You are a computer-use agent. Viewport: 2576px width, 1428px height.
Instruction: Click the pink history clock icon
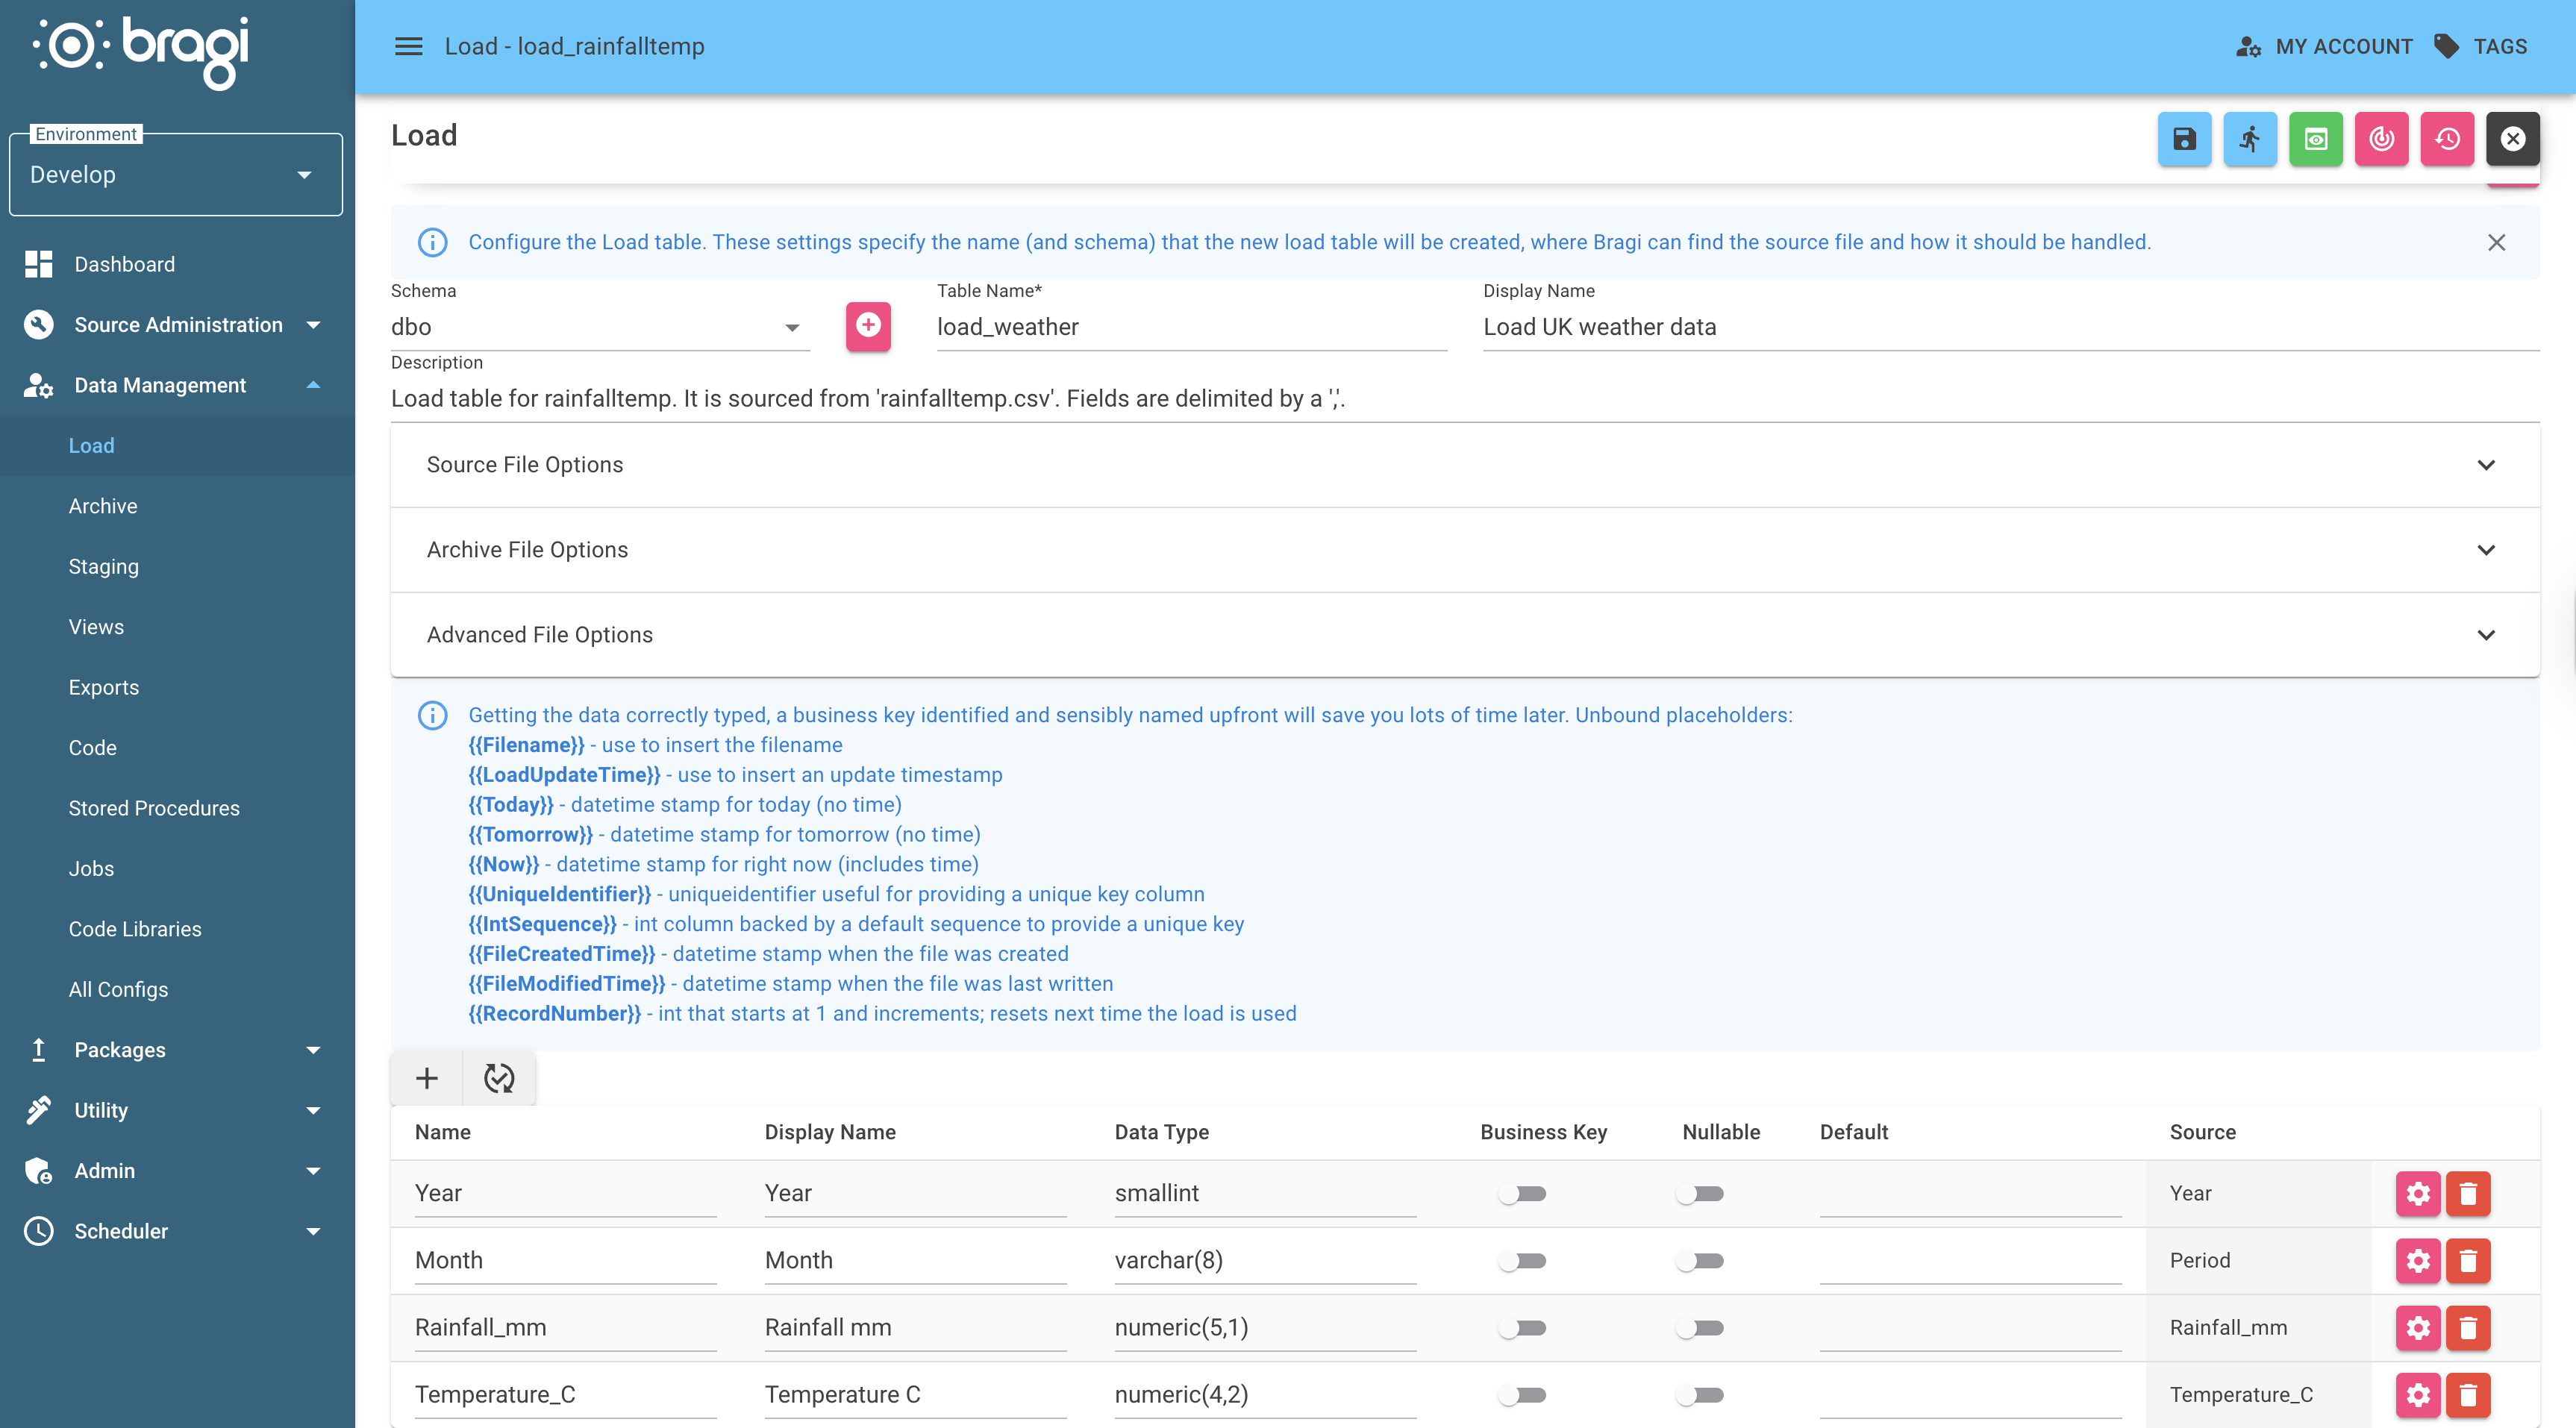coord(2447,138)
